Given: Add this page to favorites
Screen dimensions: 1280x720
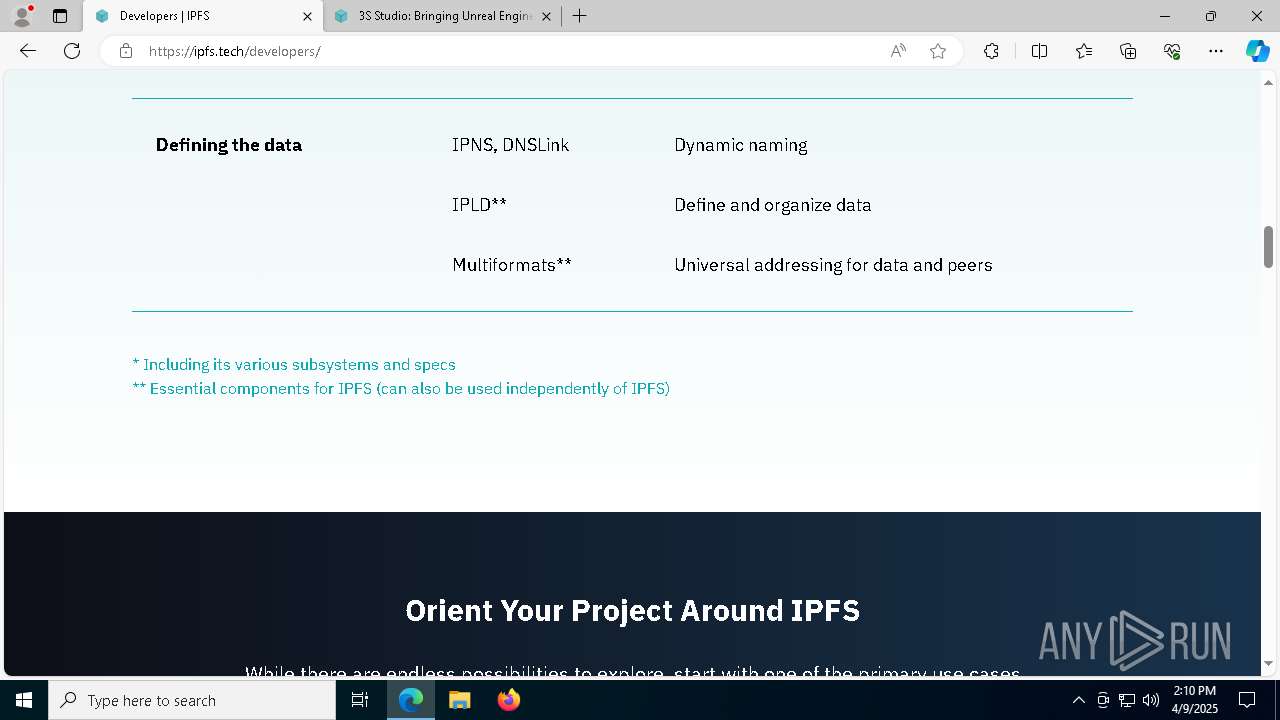Looking at the screenshot, I should [938, 51].
